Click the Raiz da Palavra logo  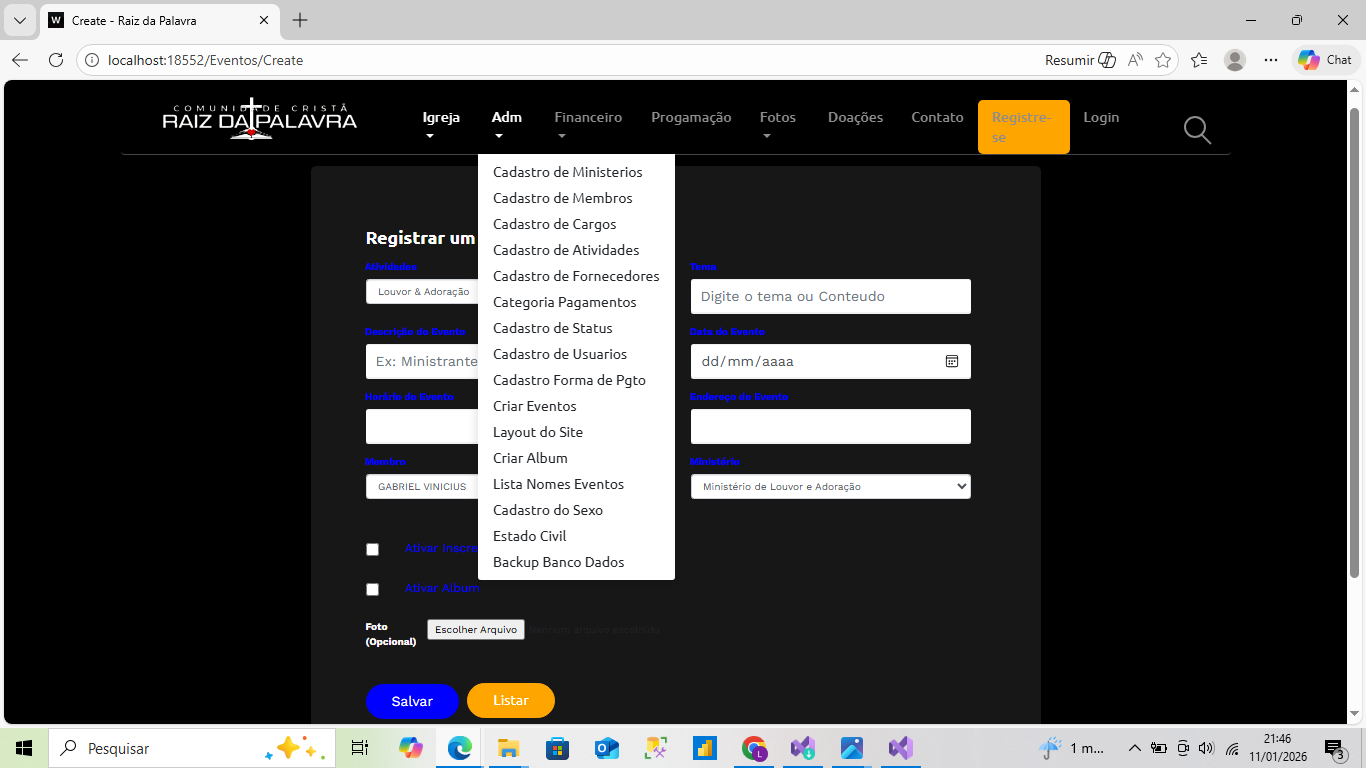(x=259, y=119)
